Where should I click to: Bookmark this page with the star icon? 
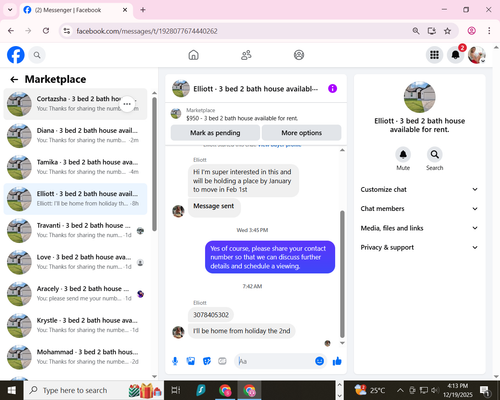[447, 31]
